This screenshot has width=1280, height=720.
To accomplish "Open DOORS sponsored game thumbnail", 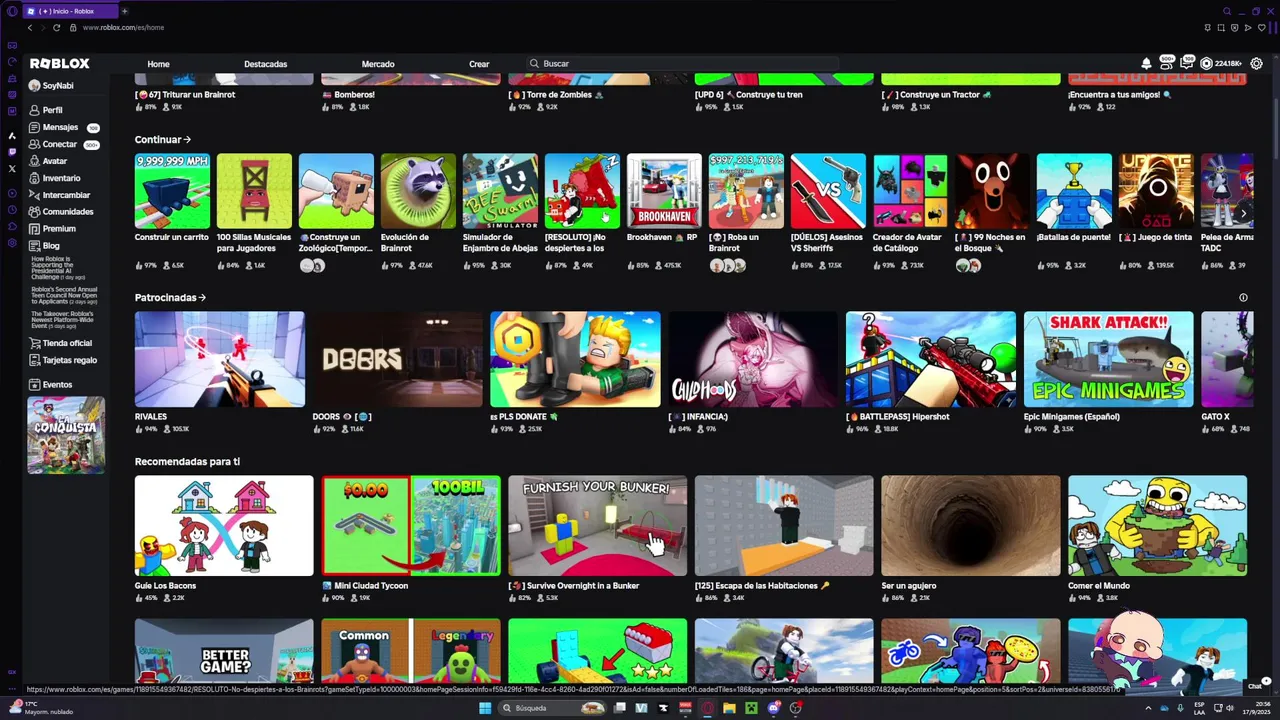I will (x=397, y=359).
